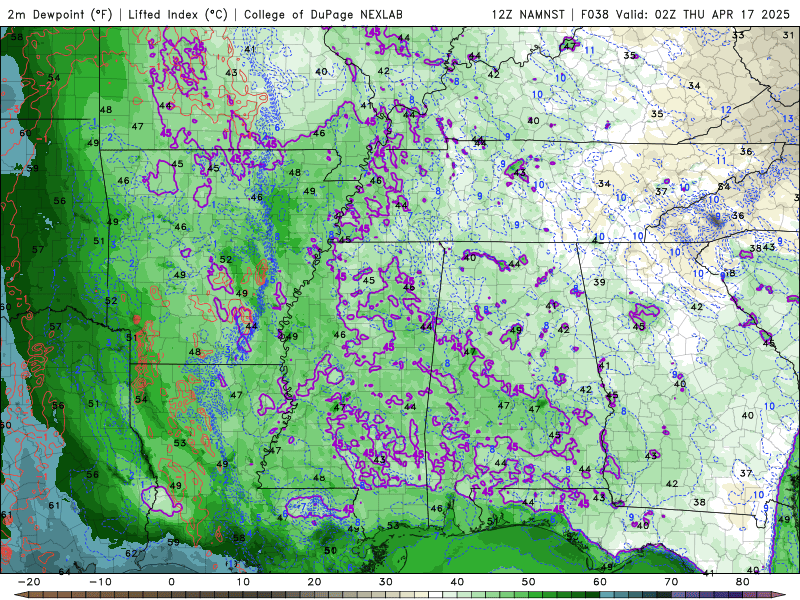The width and height of the screenshot is (800, 600).
Task: Click the "College of DuPage NEXLAB" label
Action: click(323, 14)
